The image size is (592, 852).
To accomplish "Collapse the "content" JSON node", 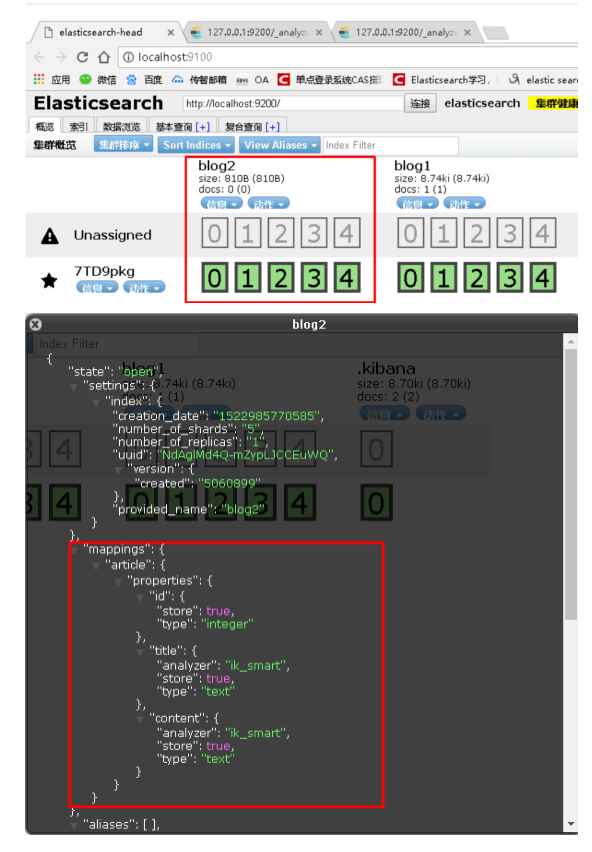I will pos(140,719).
